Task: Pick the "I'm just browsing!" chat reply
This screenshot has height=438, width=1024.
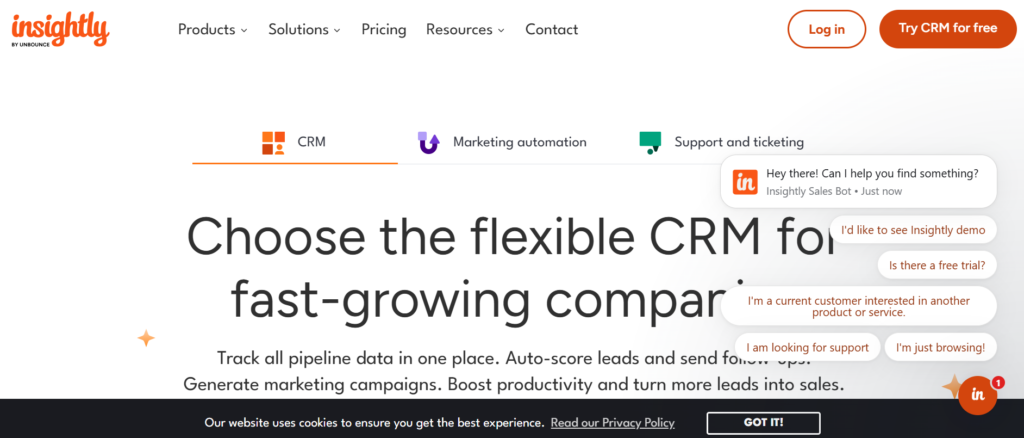Action: 940,347
